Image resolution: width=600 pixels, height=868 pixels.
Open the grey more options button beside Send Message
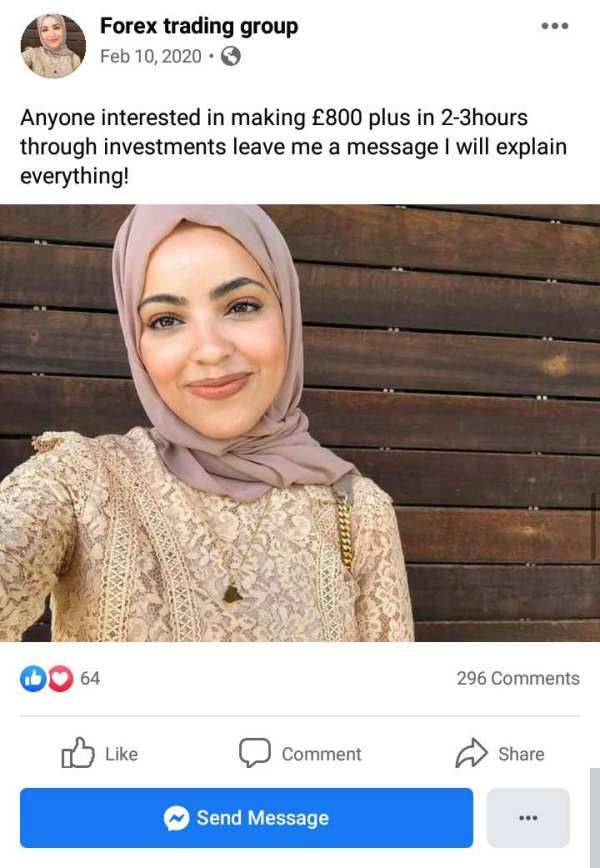click(528, 818)
